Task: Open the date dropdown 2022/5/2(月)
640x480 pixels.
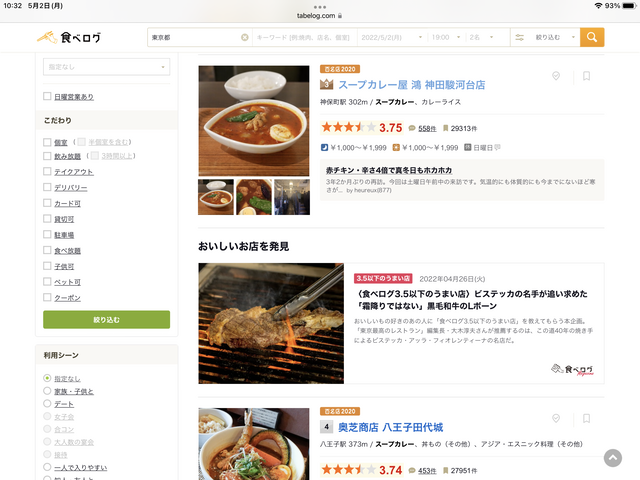Action: (x=392, y=37)
